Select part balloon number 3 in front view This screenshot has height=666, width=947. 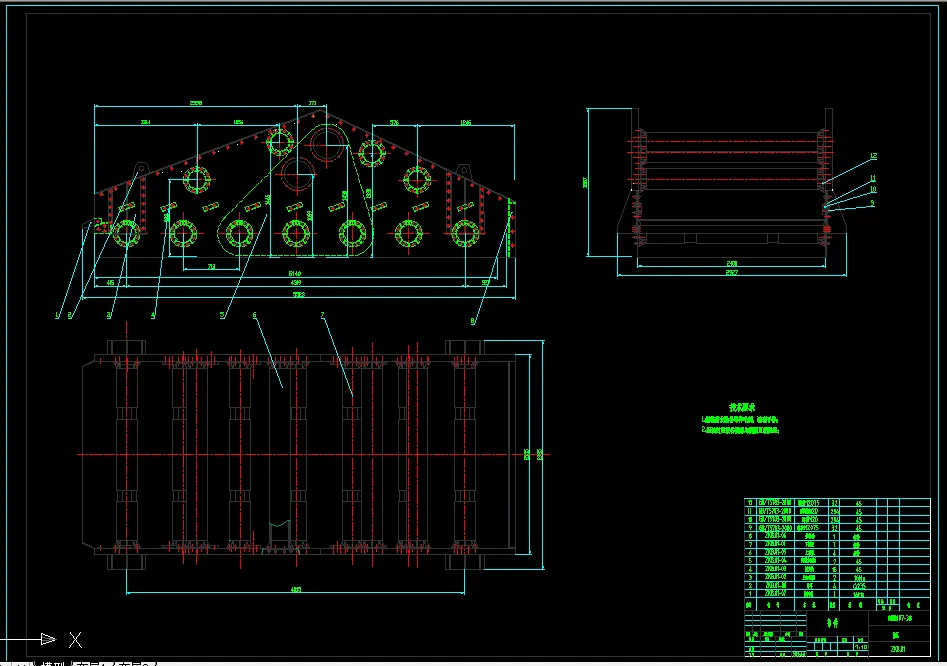pos(109,315)
